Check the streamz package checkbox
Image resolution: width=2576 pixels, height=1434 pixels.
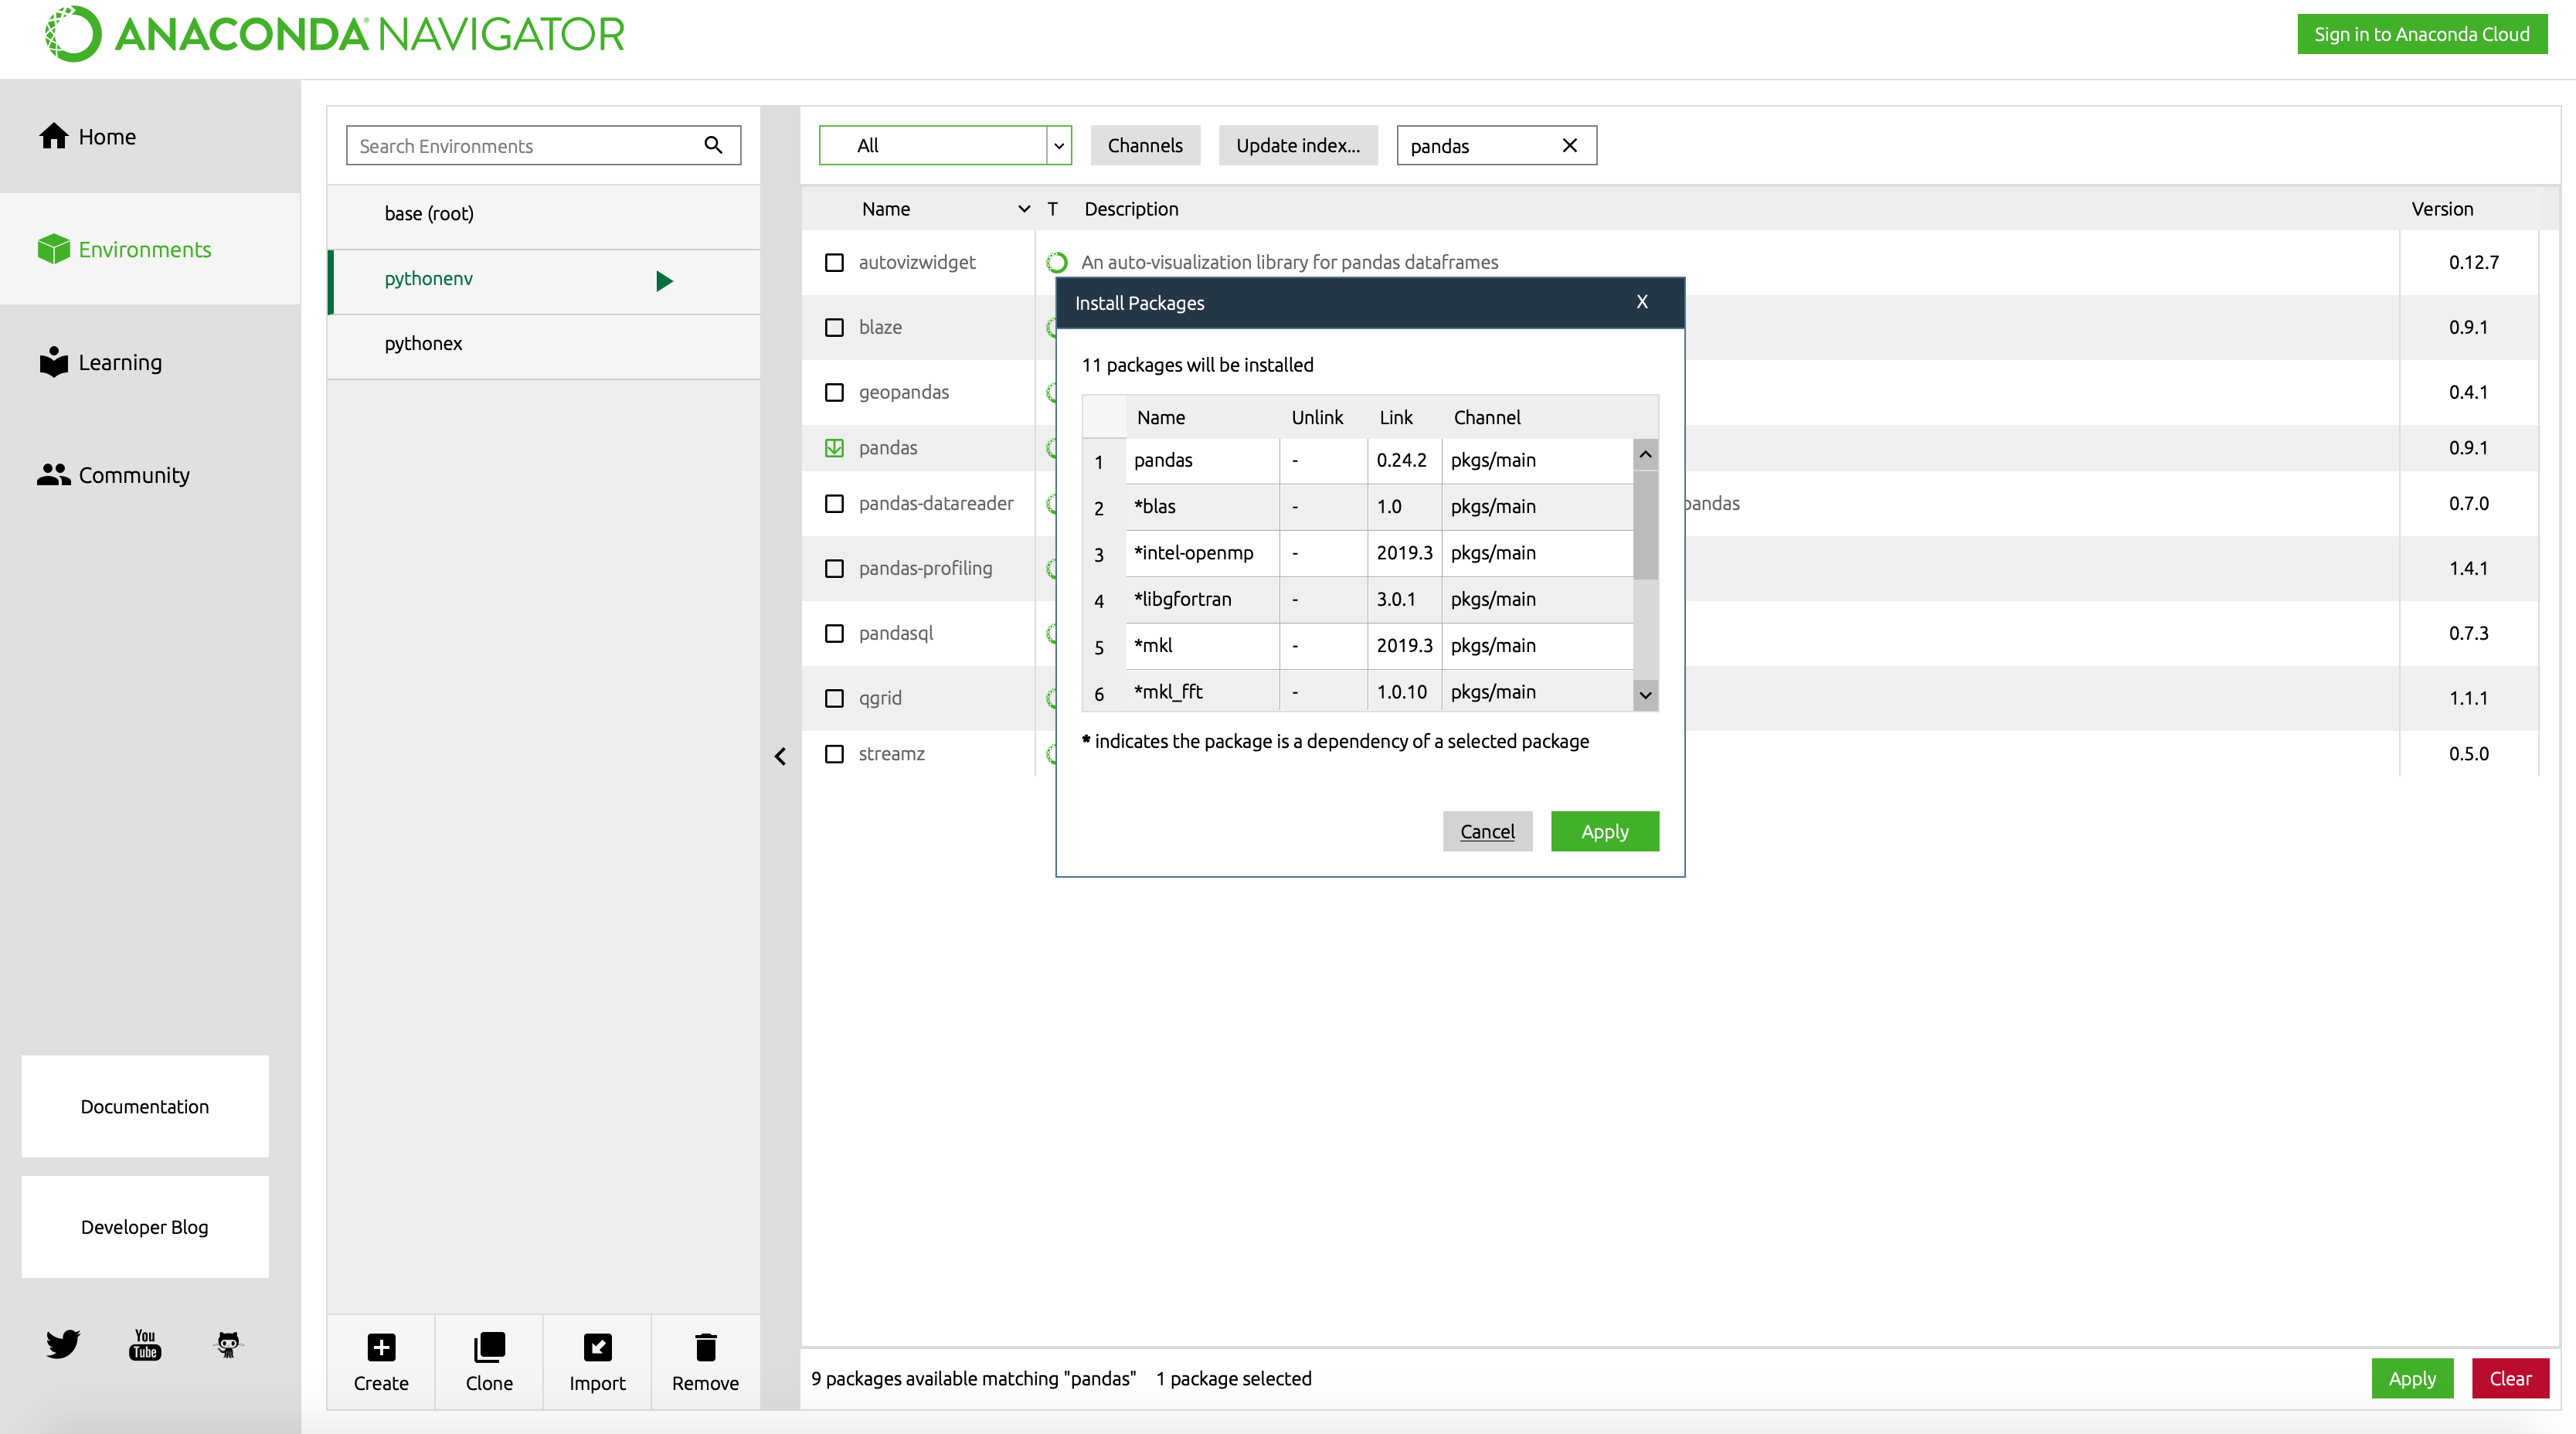click(834, 754)
